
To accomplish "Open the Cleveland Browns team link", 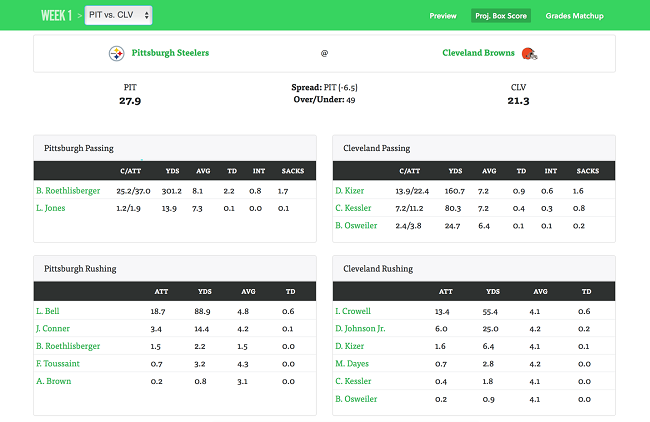I will [478, 53].
